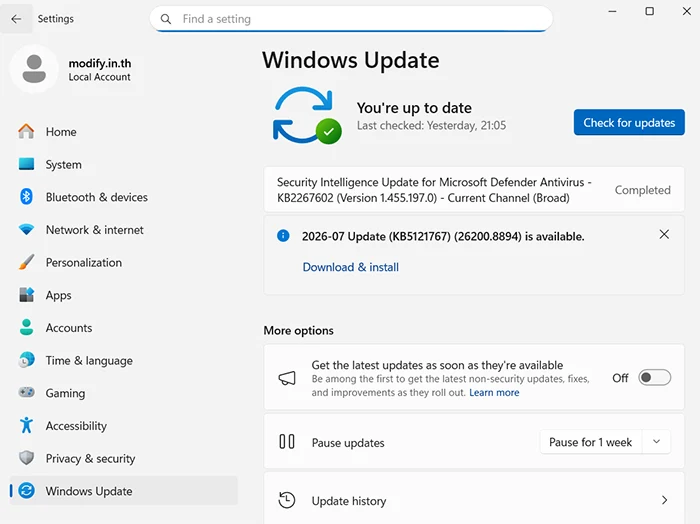Open Update history chevron
Viewport: 700px width, 524px height.
[664, 500]
